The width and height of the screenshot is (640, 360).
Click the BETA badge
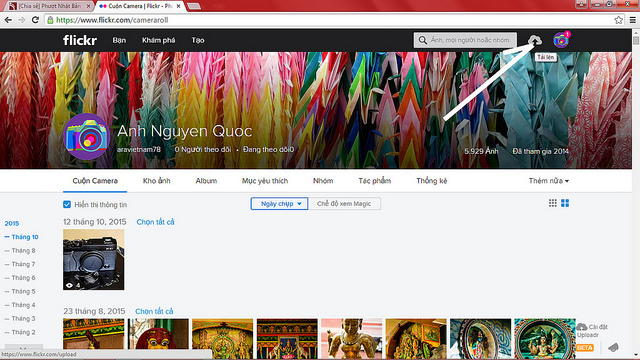[x=584, y=347]
